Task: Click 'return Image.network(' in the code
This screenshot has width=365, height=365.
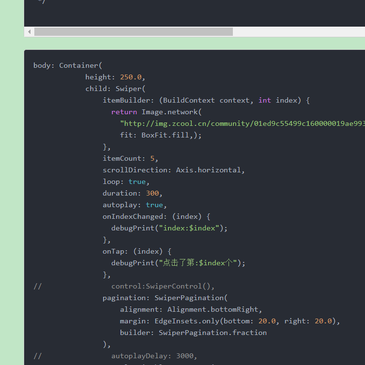Action: click(156, 112)
